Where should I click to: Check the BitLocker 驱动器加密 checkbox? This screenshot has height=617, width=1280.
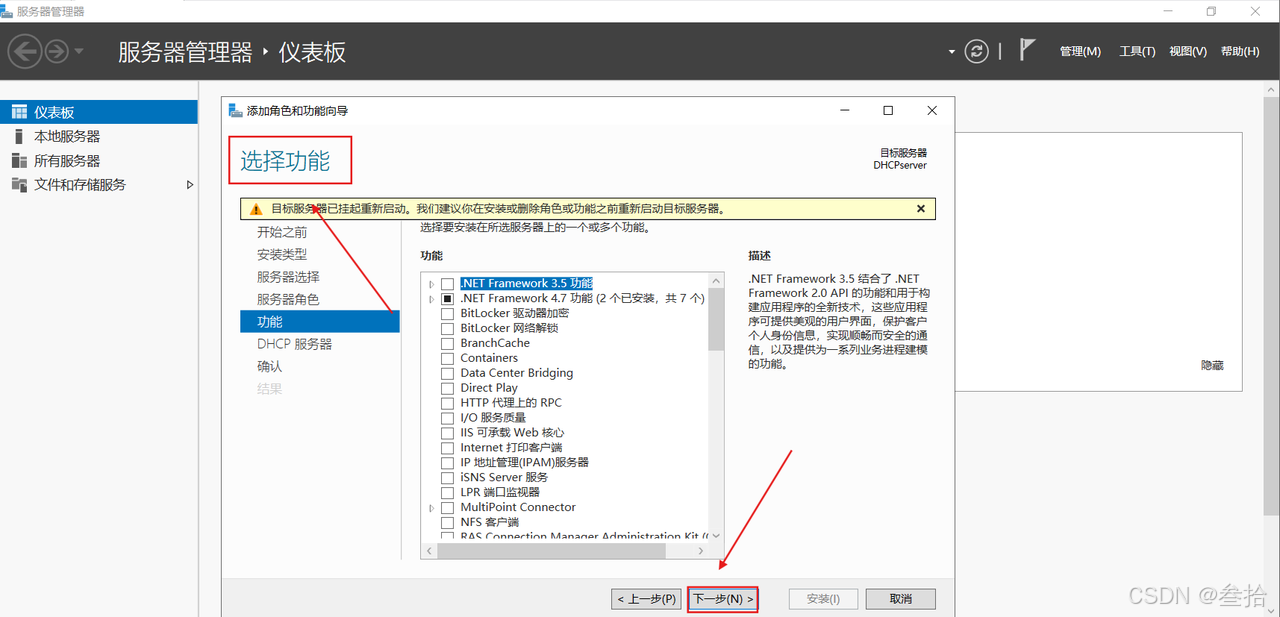tap(447, 313)
